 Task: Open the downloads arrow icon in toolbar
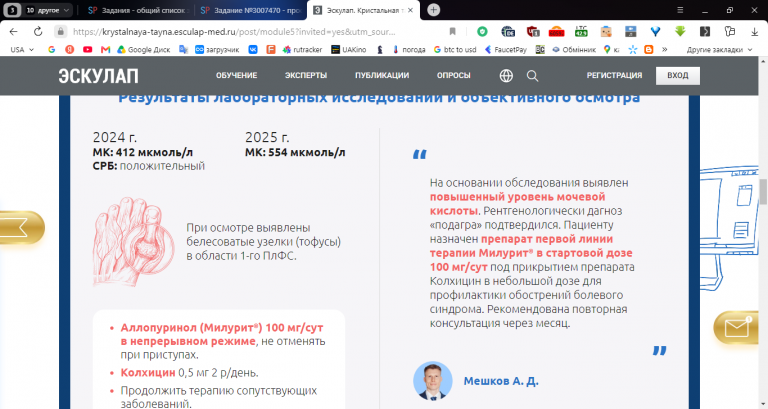coord(754,32)
